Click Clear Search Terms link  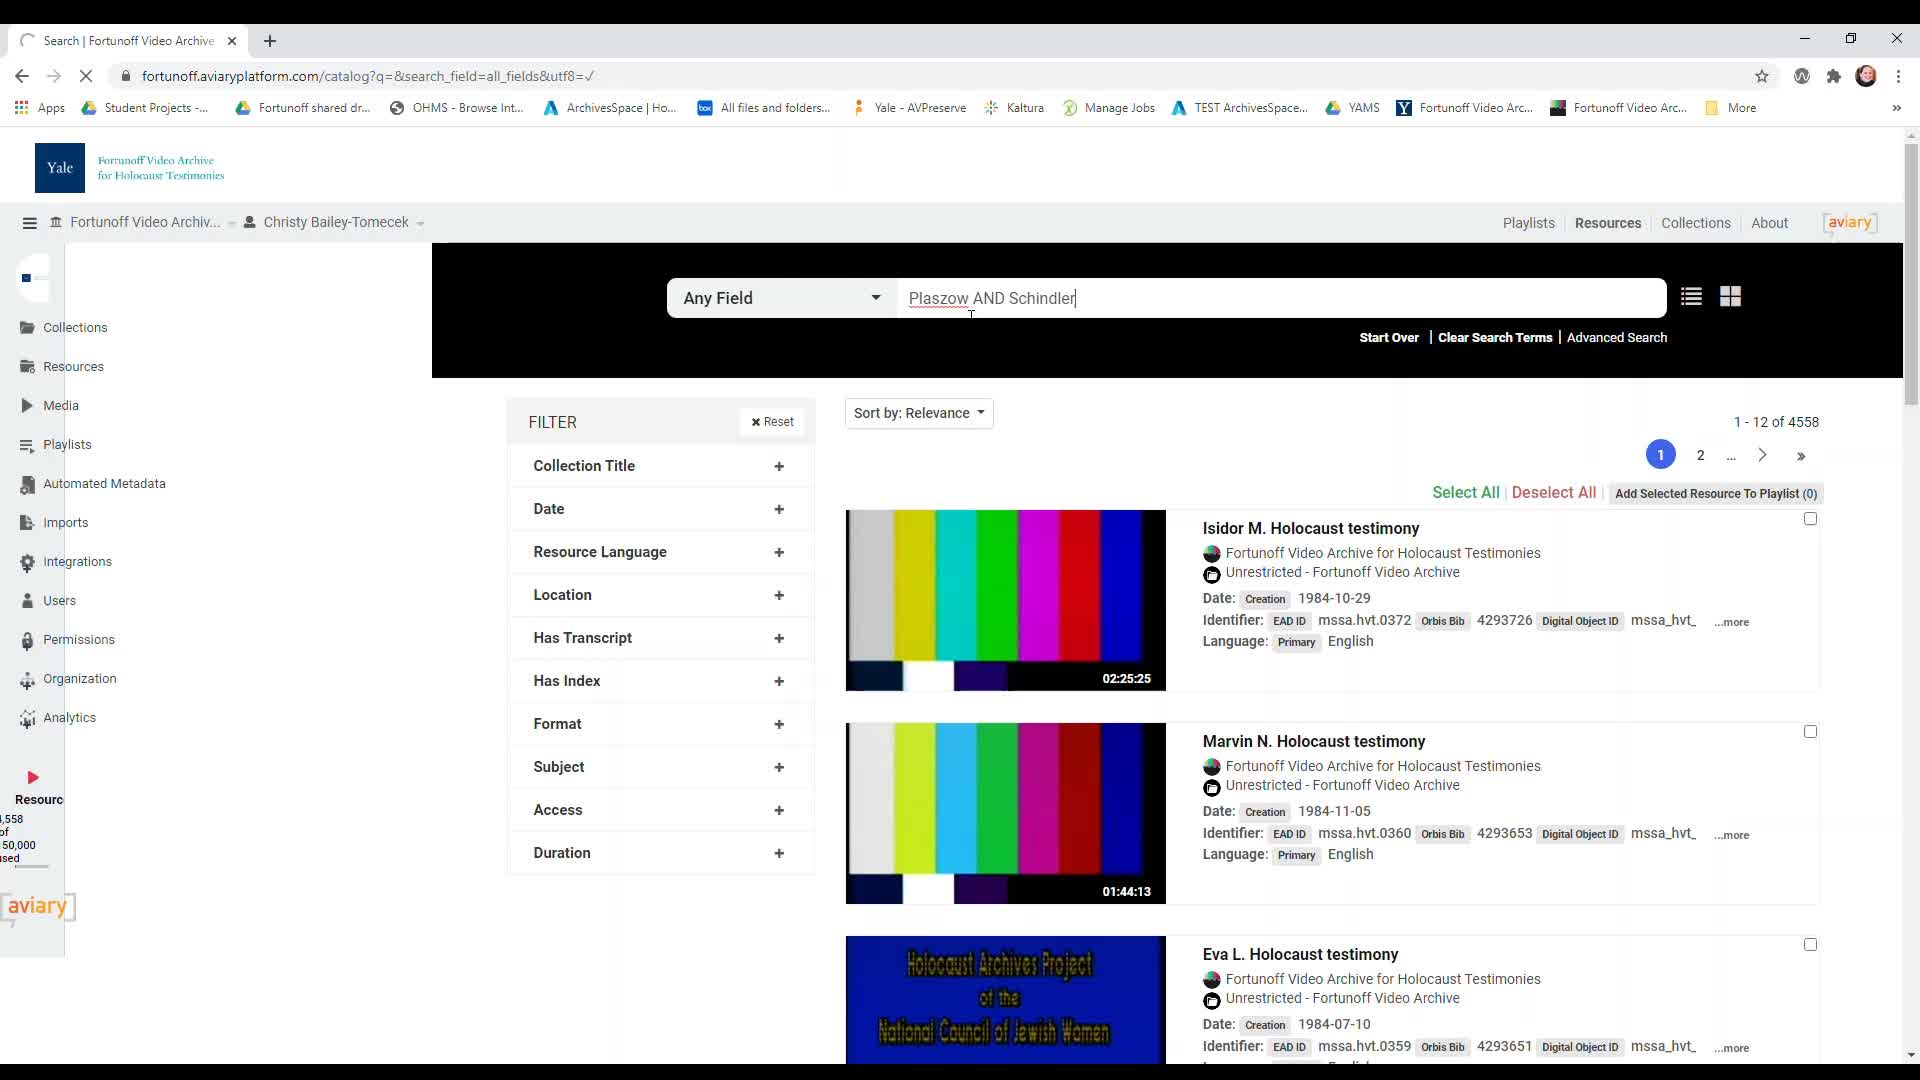[1495, 338]
